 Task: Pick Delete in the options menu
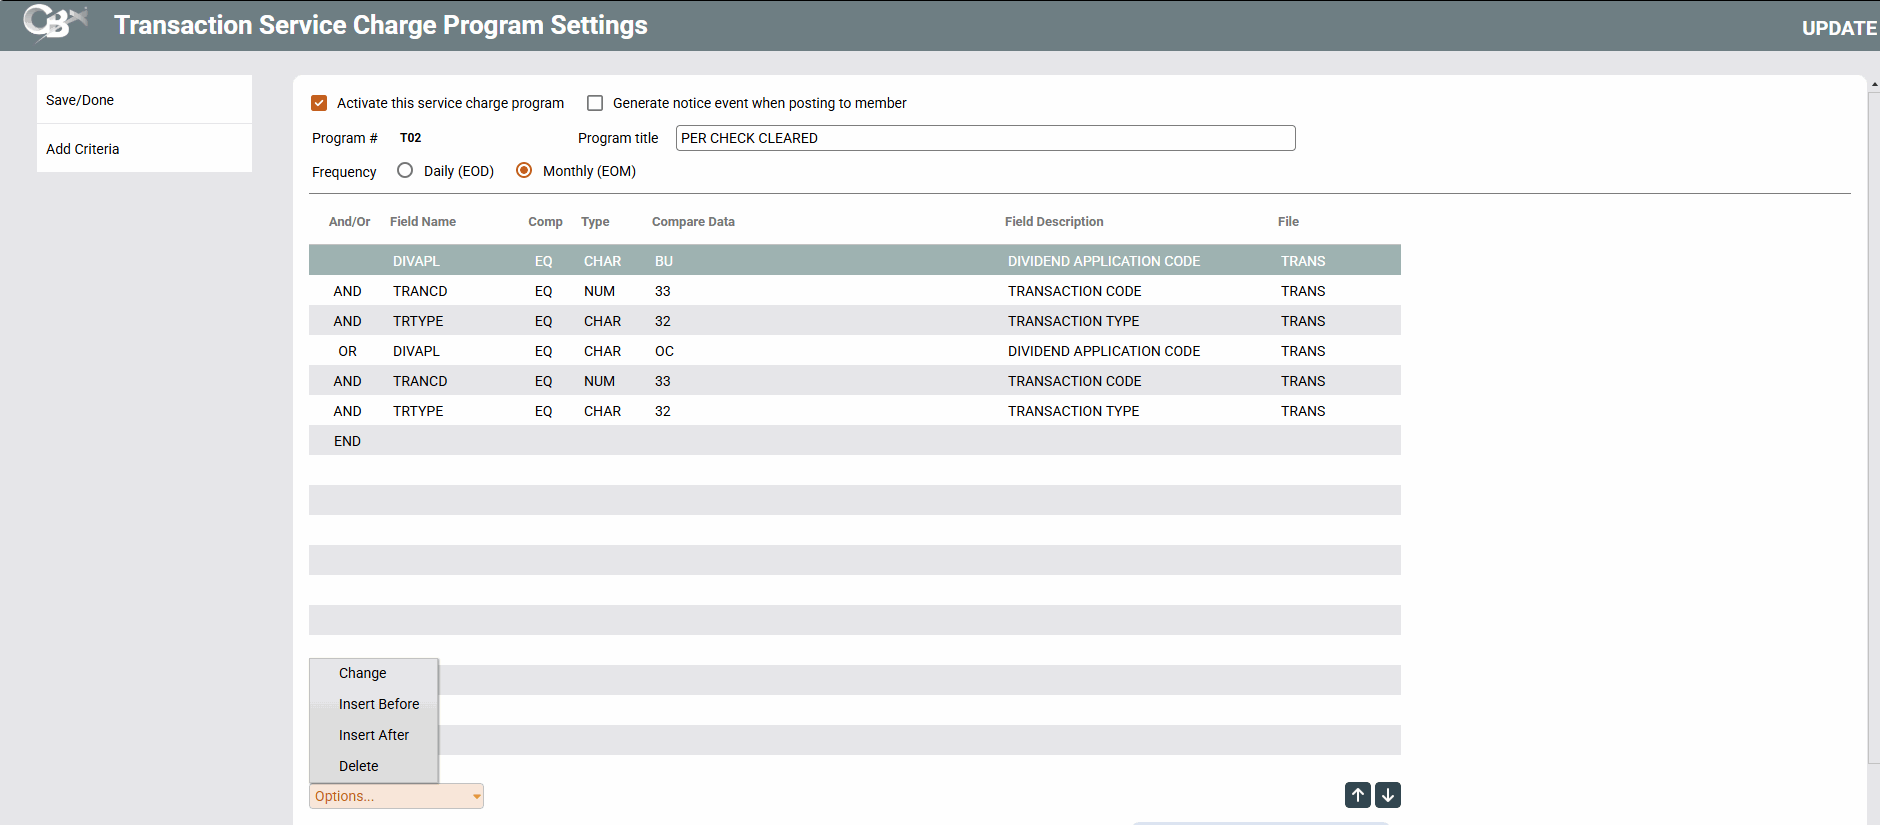[358, 766]
